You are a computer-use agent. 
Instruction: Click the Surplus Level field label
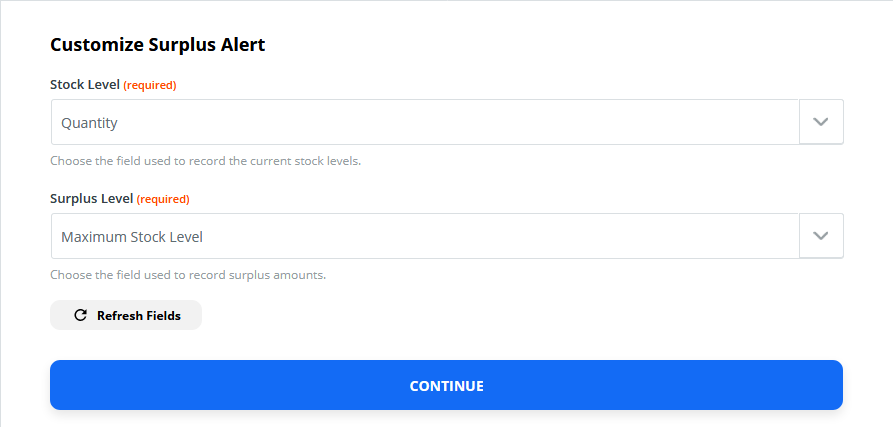coord(92,199)
